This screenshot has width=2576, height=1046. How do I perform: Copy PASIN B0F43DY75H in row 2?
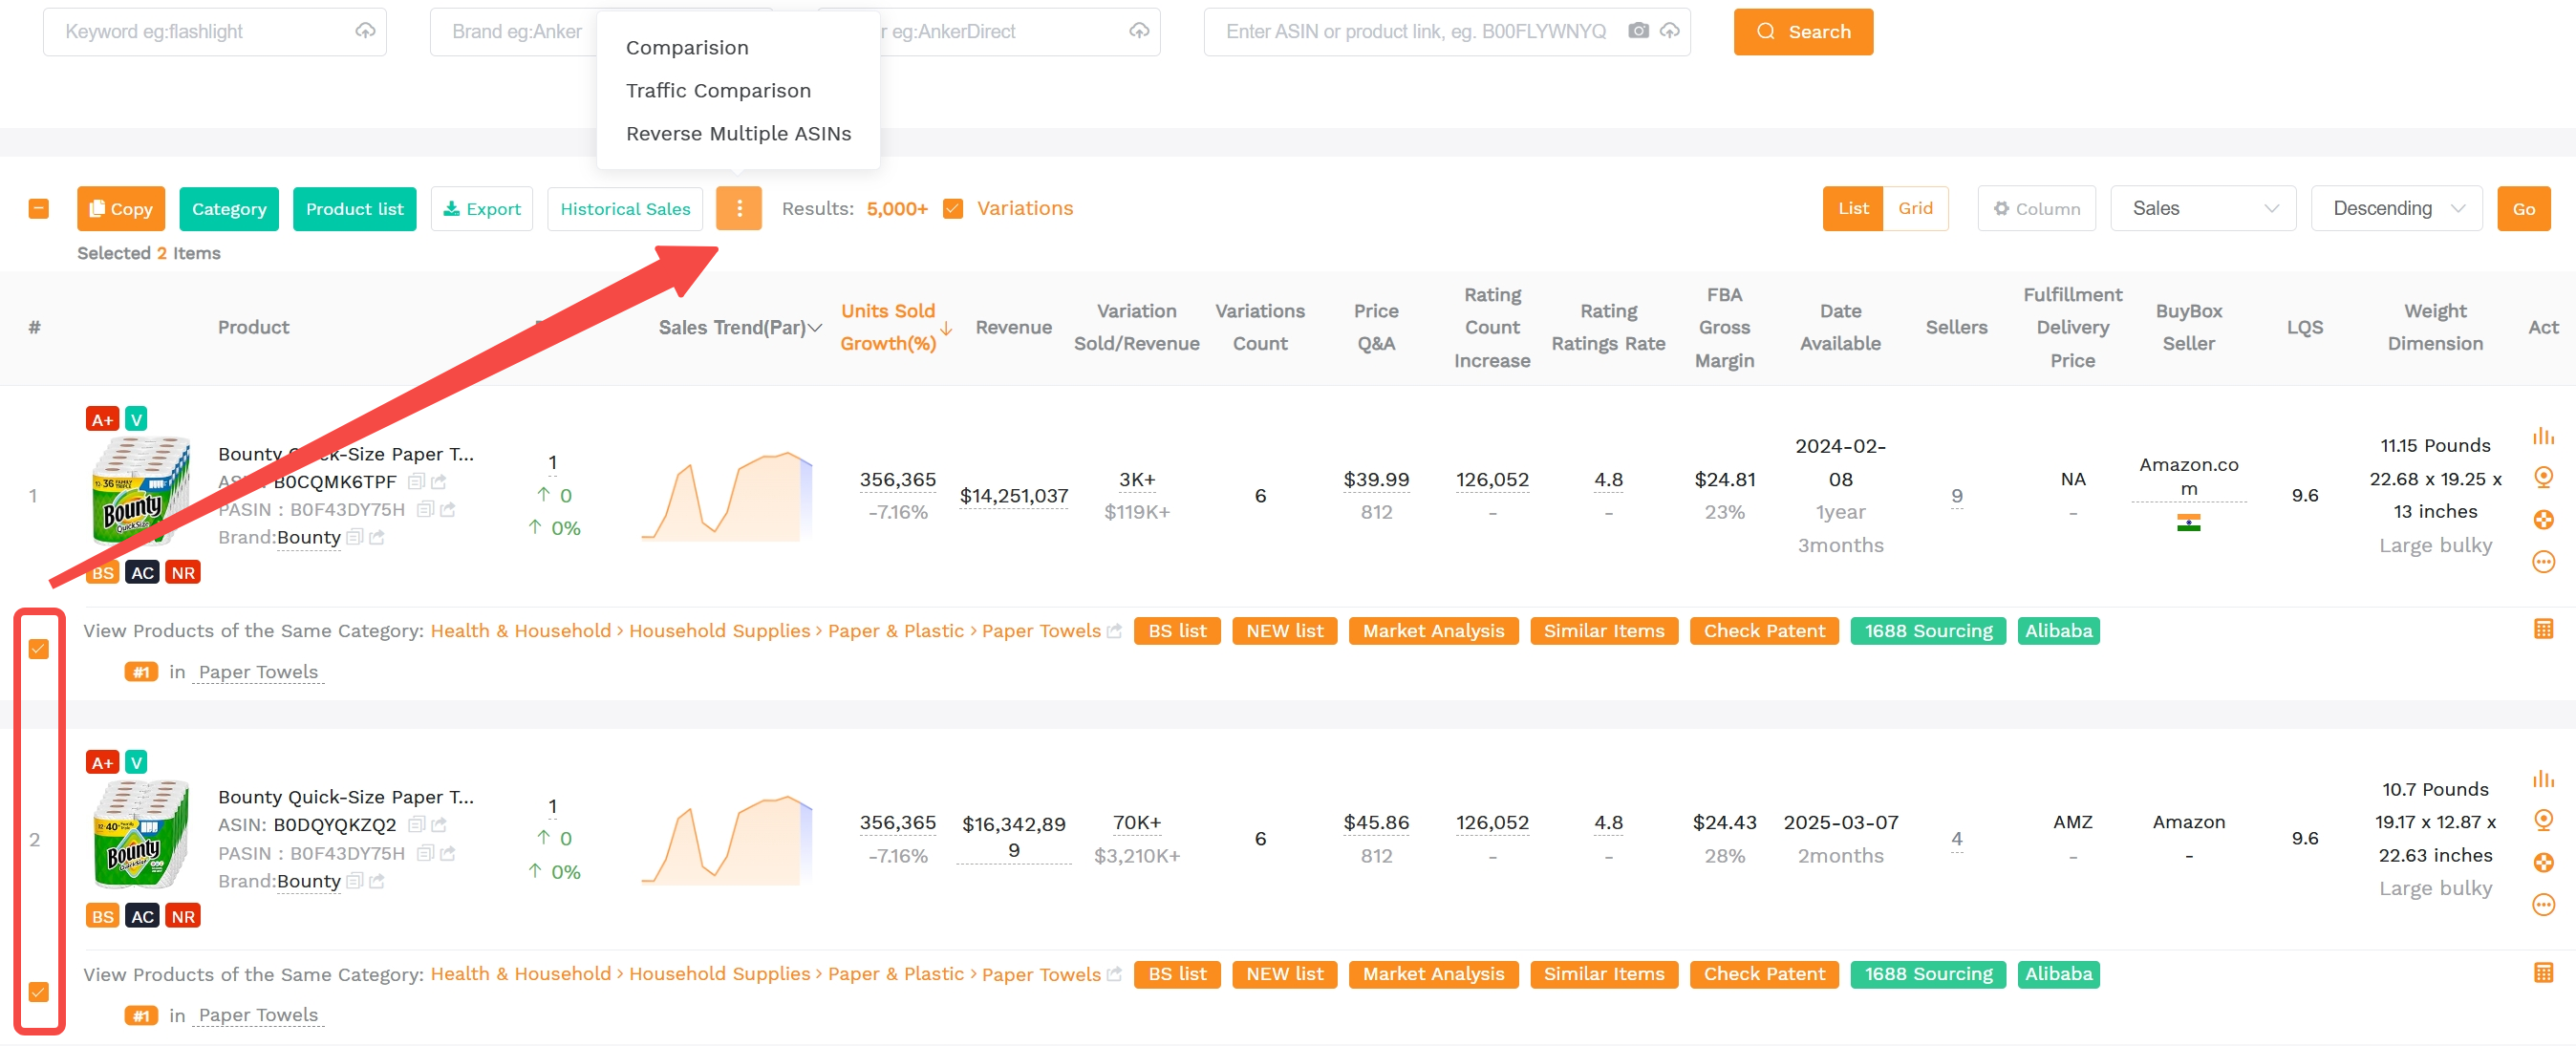tap(425, 853)
